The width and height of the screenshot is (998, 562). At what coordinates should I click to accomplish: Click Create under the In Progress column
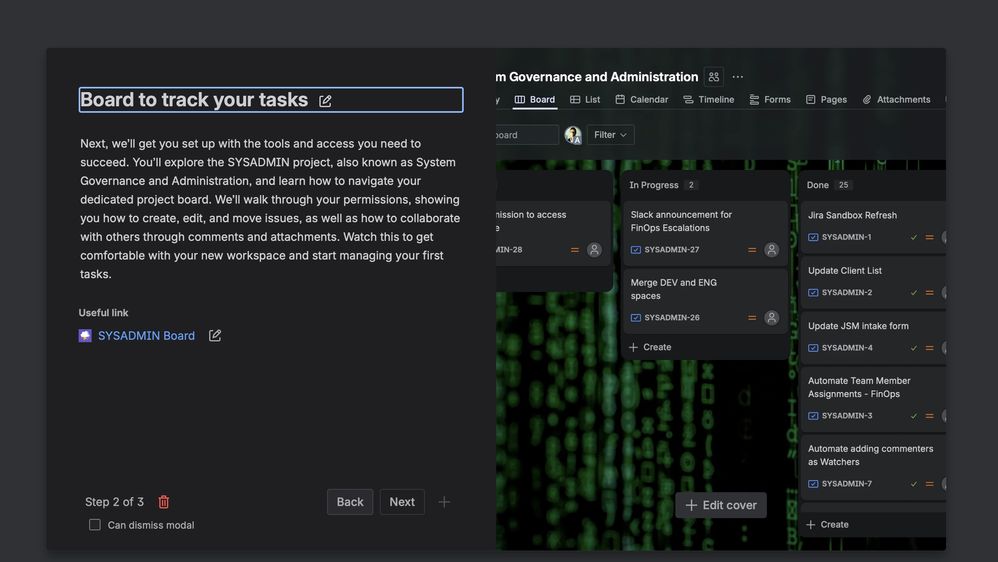650,347
